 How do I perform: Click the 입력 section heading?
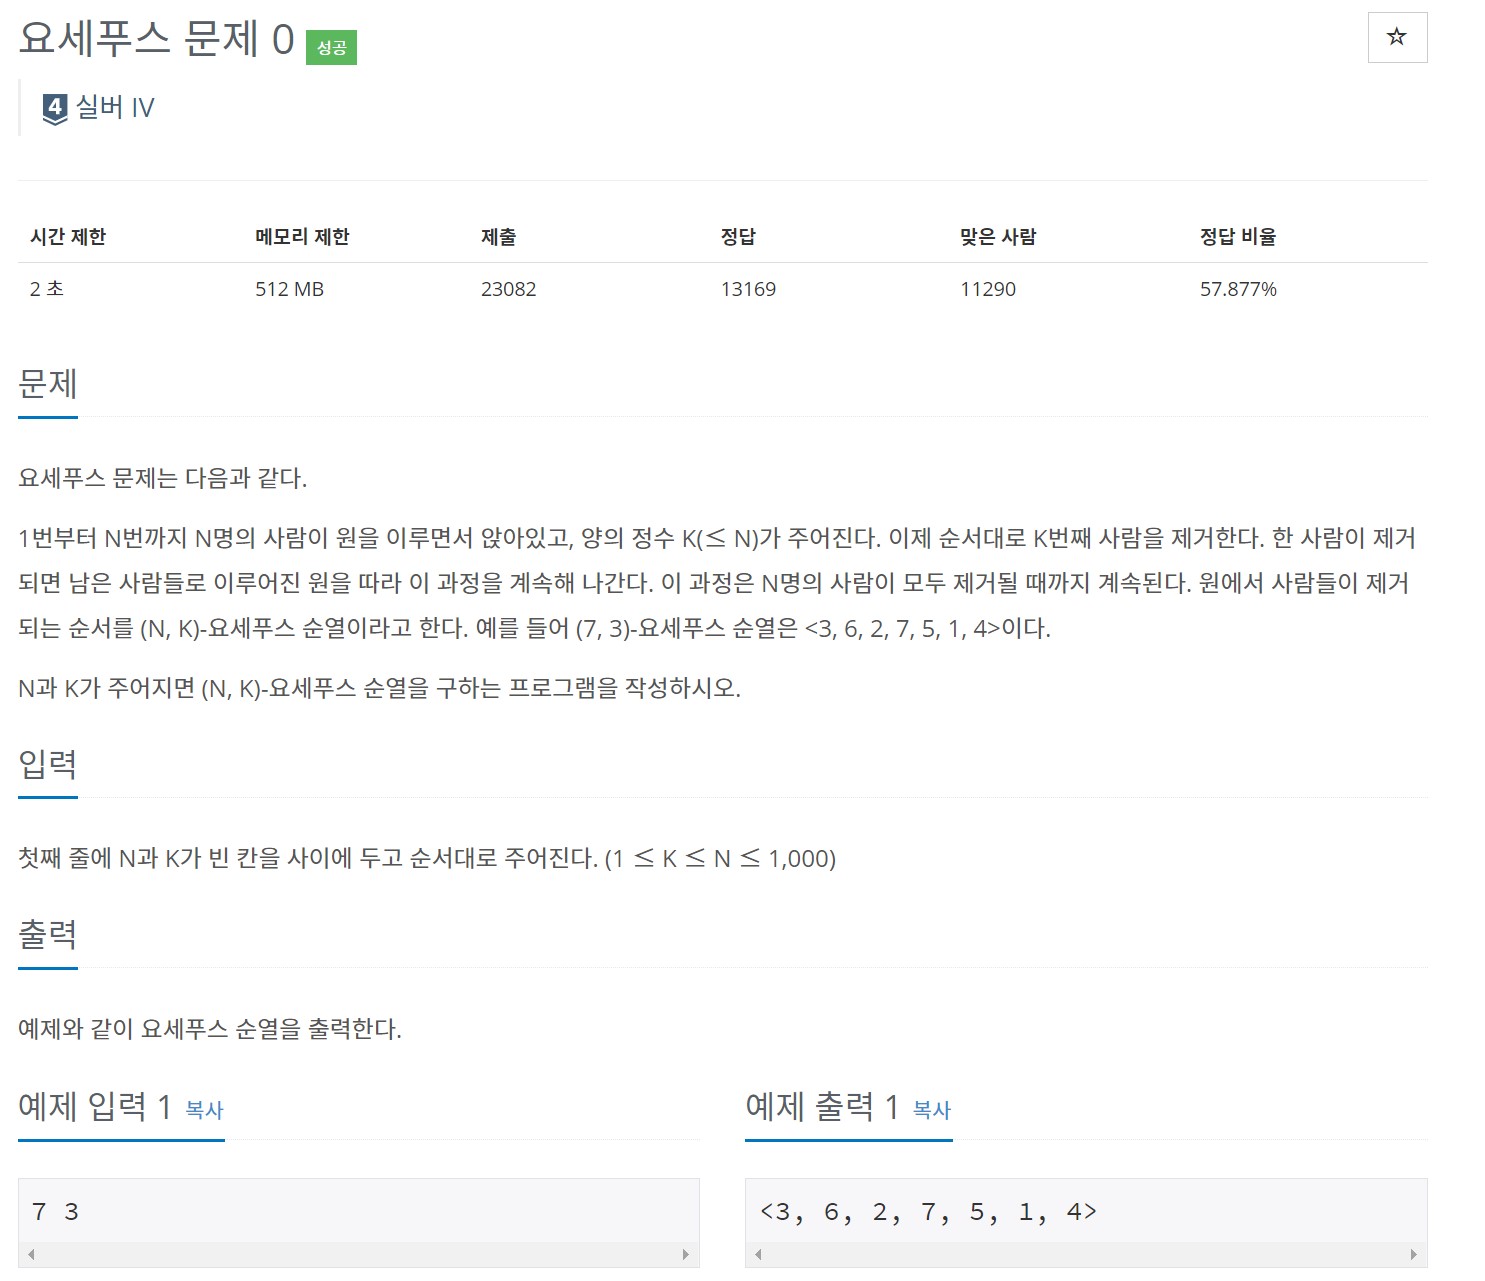(48, 764)
